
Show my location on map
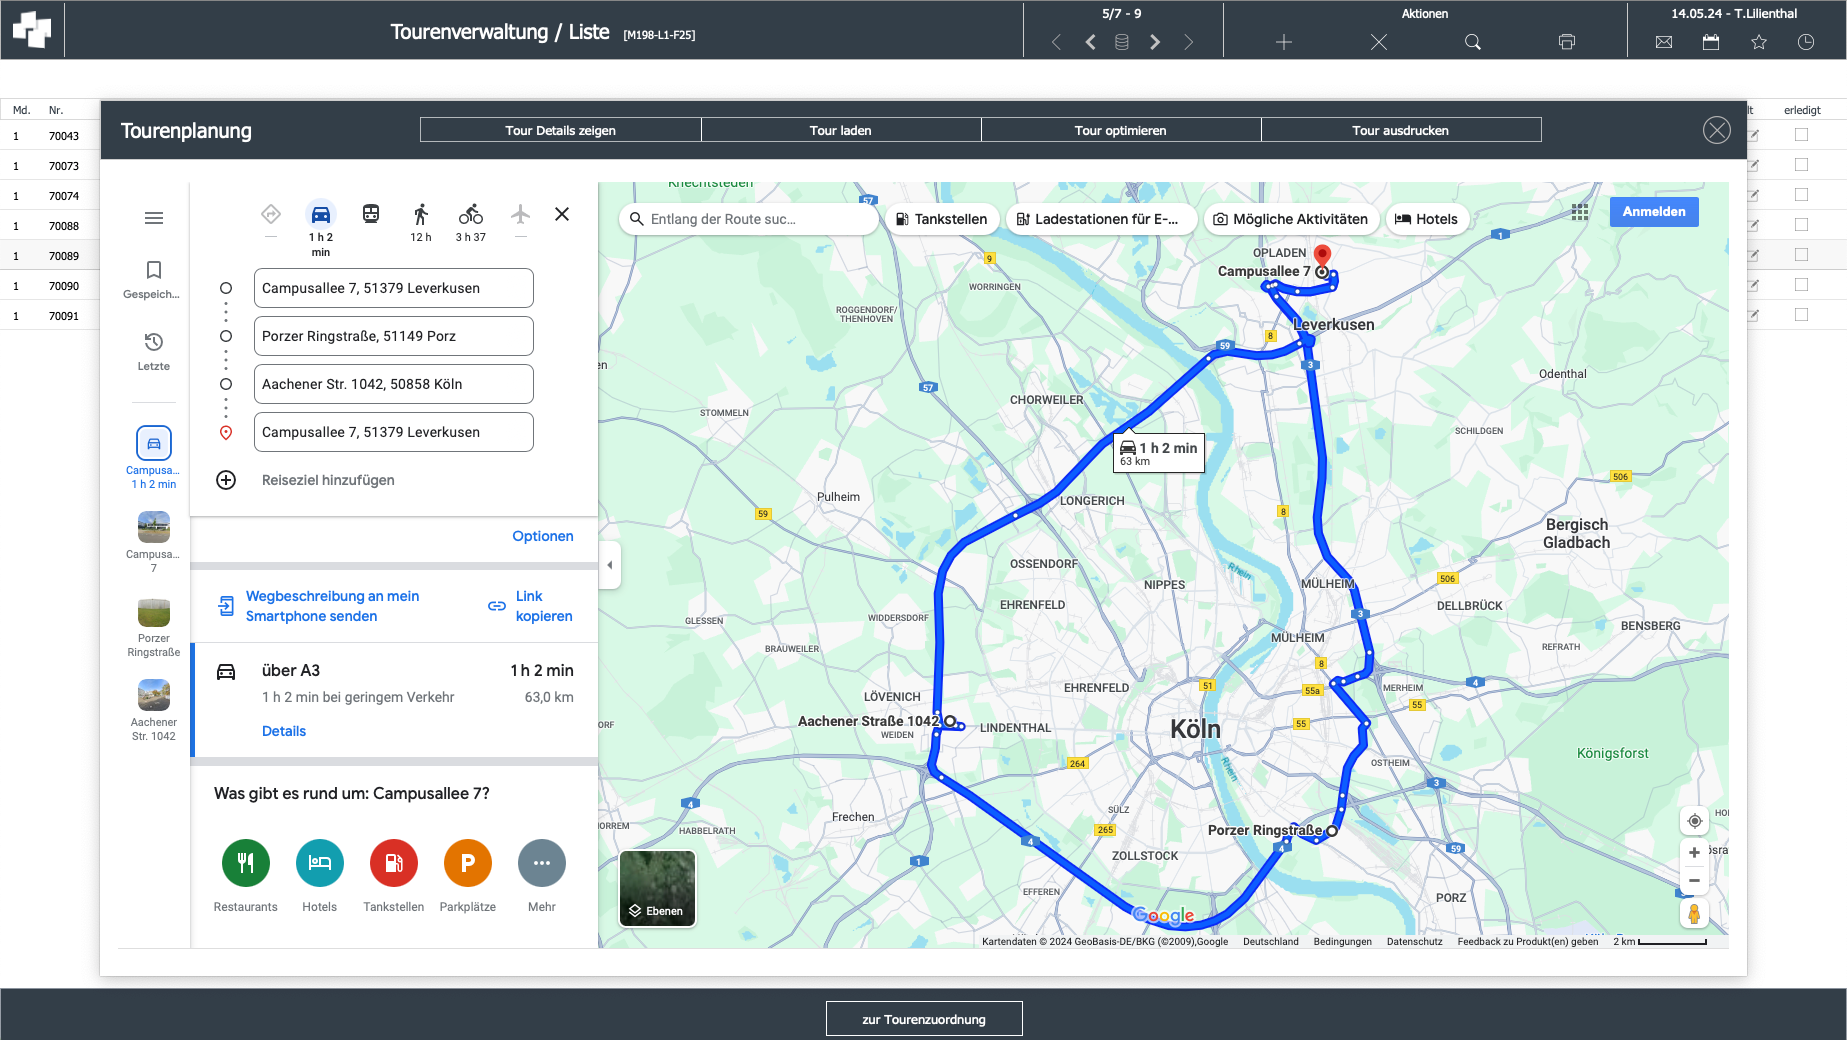1694,821
